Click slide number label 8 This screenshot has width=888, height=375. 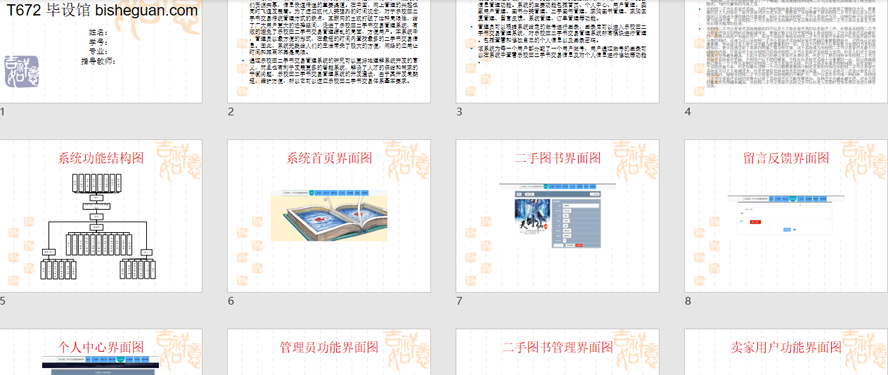click(688, 301)
